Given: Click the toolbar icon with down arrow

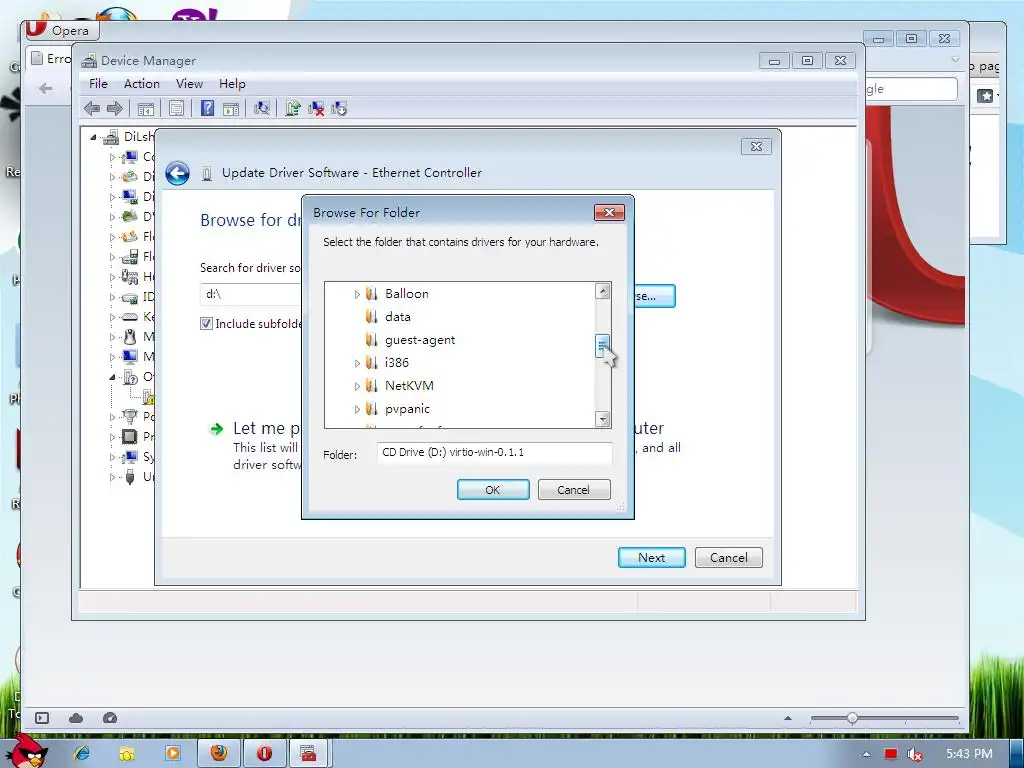Looking at the screenshot, I should point(339,109).
